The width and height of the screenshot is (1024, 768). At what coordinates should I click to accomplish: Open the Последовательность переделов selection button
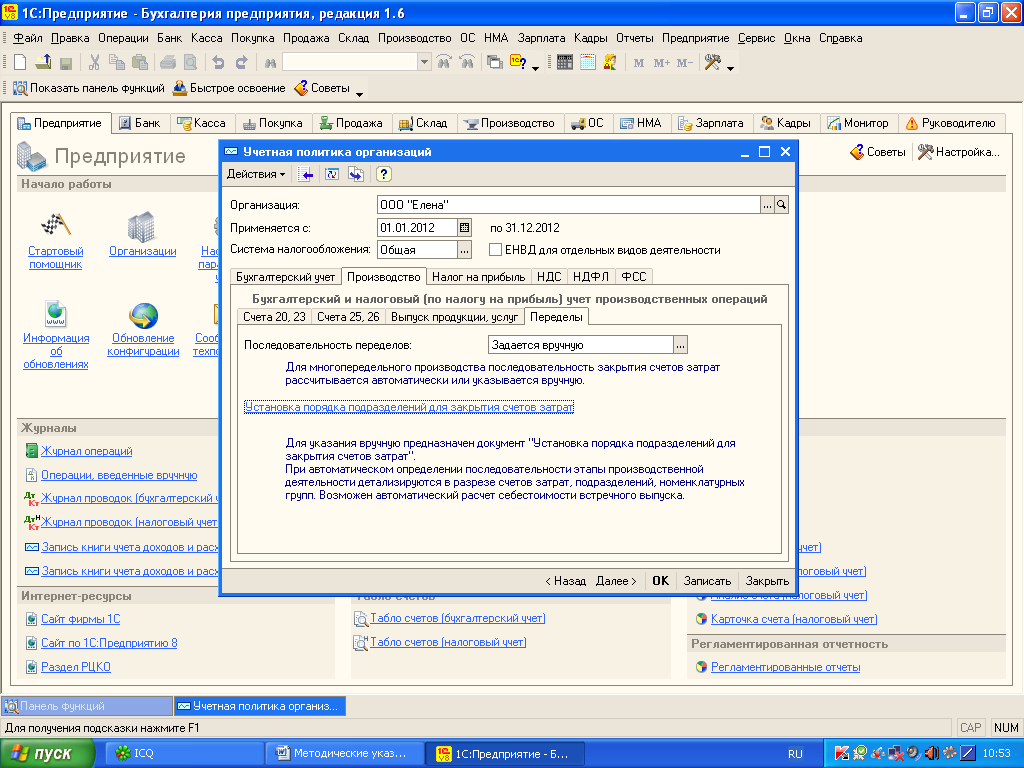680,345
